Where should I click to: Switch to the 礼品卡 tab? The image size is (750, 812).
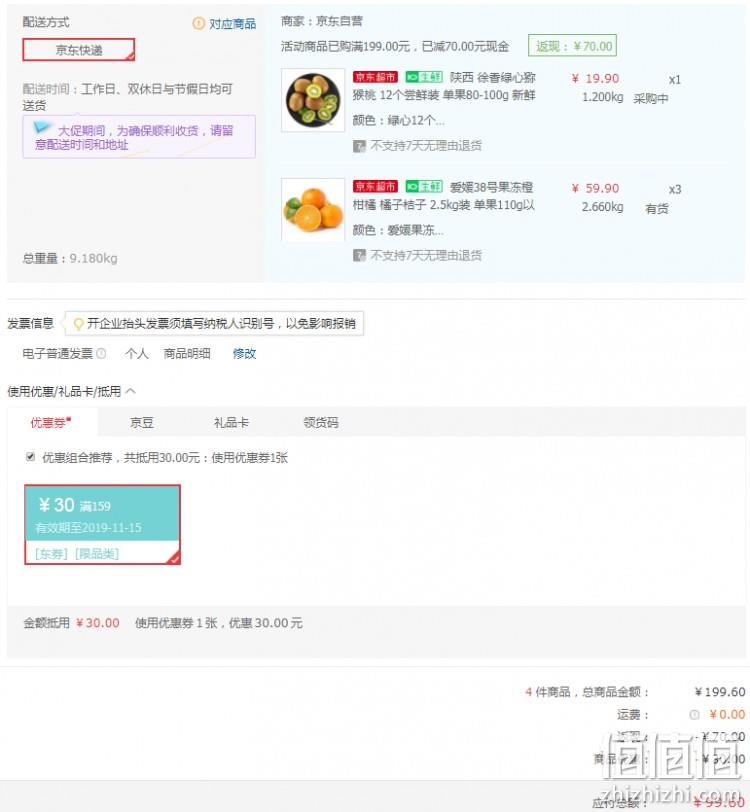coord(231,423)
